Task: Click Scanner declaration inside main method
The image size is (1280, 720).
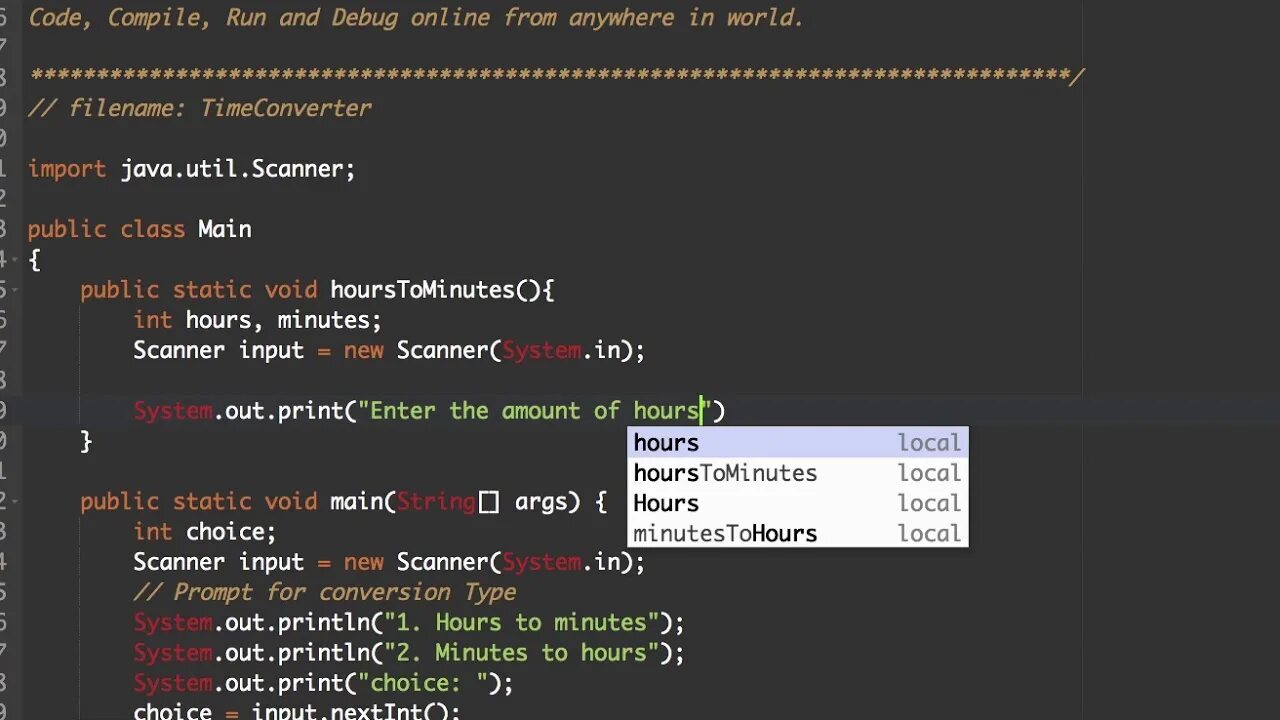Action: coord(389,562)
